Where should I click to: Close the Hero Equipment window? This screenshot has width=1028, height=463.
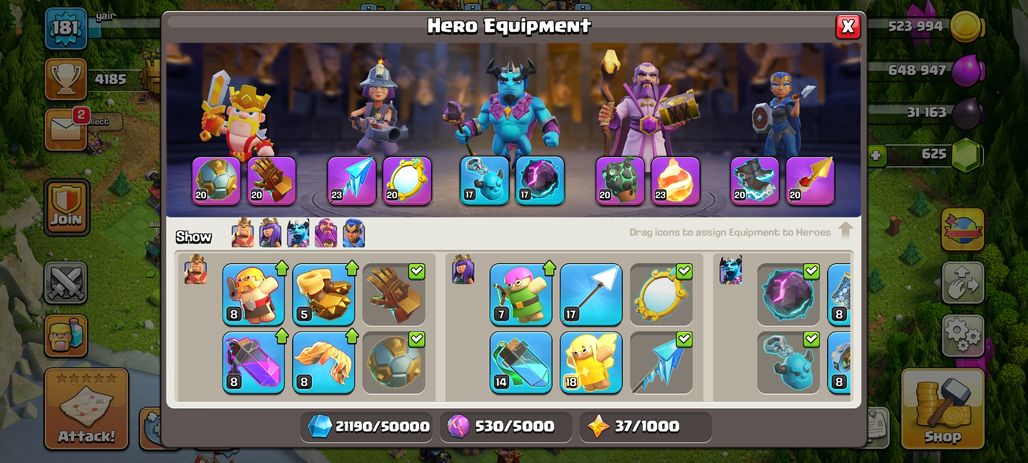848,26
